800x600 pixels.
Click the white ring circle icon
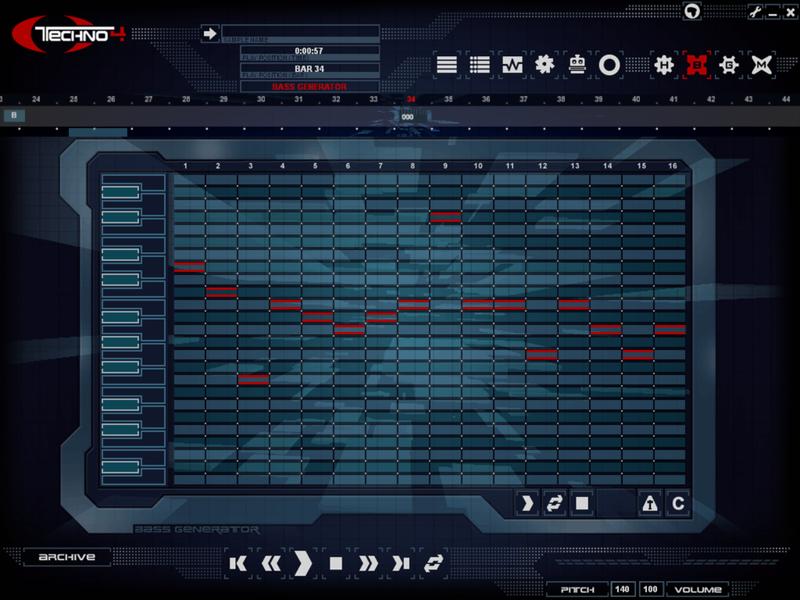[x=609, y=65]
